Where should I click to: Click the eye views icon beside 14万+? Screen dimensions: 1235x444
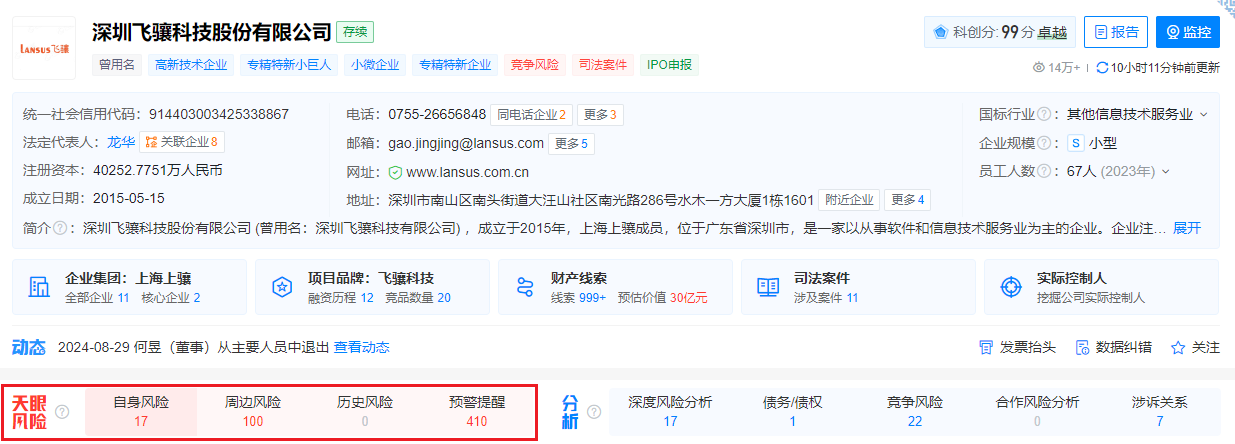1038,68
